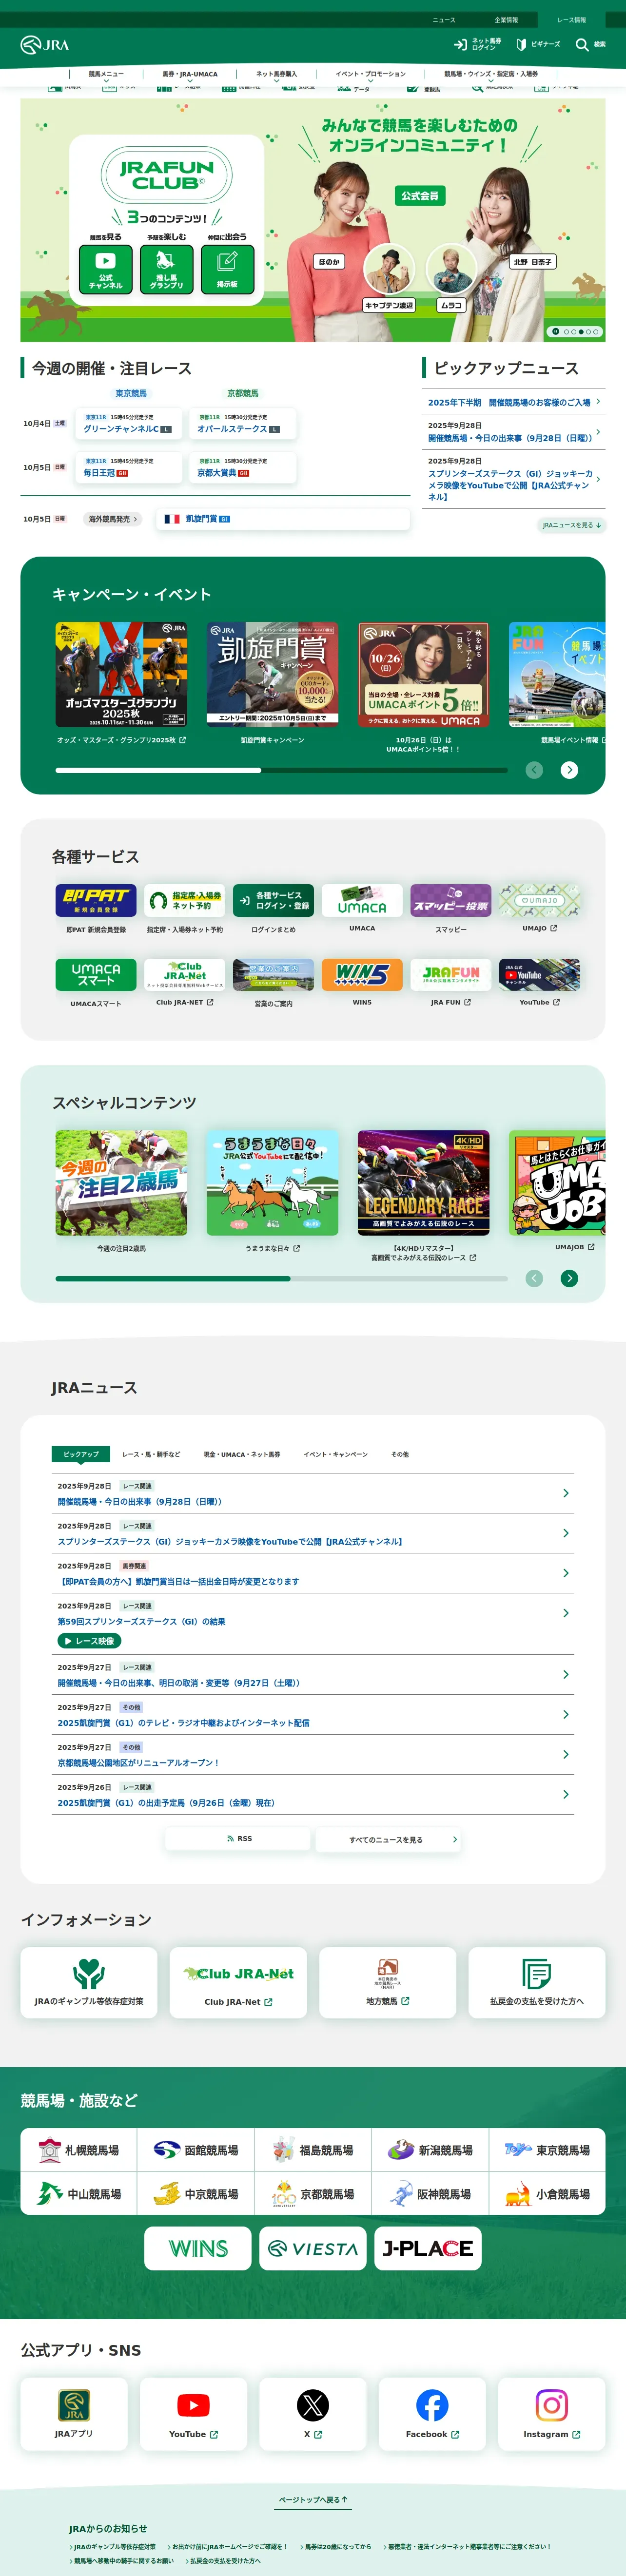Click next arrow in campaign carousel
Viewport: 626px width, 2576px height.
tap(569, 769)
